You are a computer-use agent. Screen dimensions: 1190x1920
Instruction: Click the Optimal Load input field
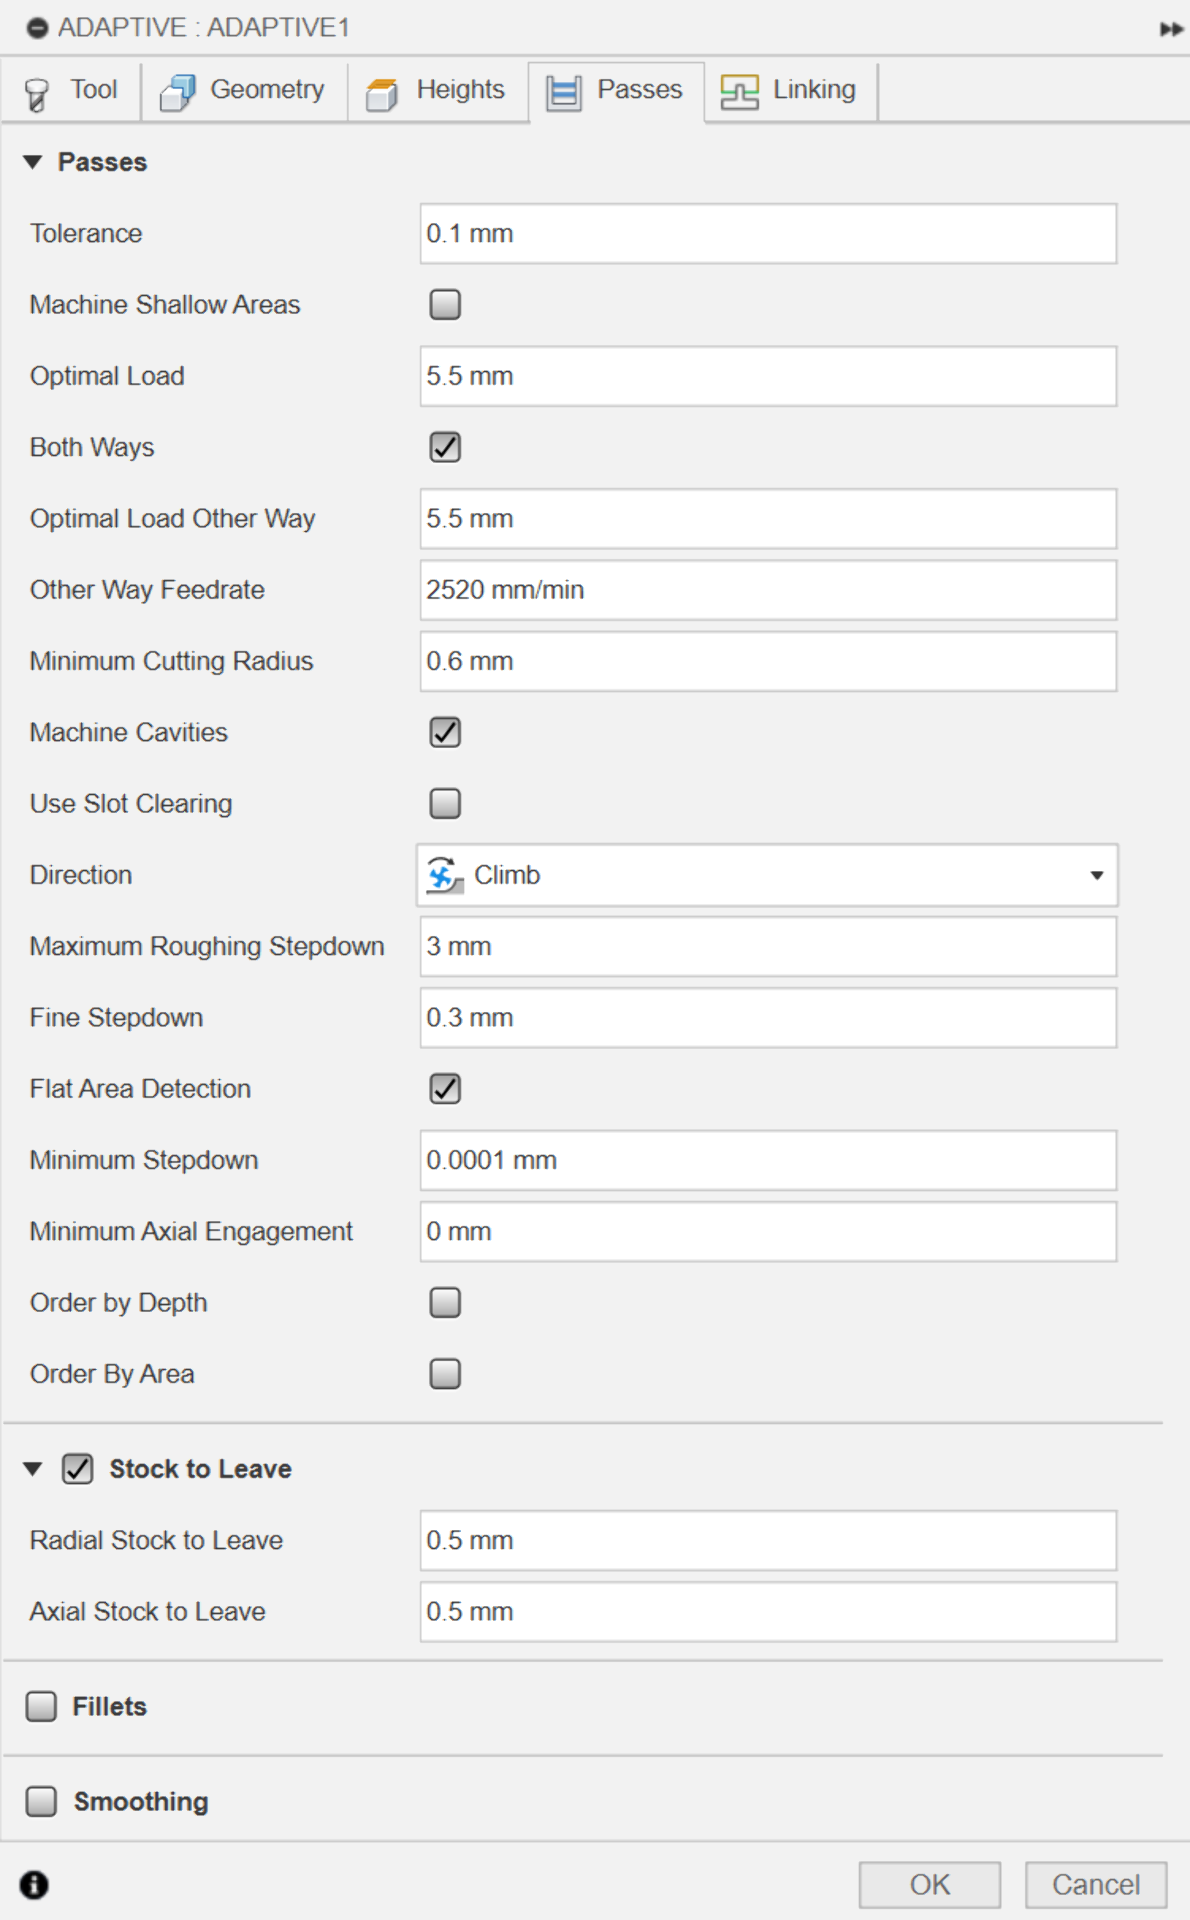[x=767, y=376]
